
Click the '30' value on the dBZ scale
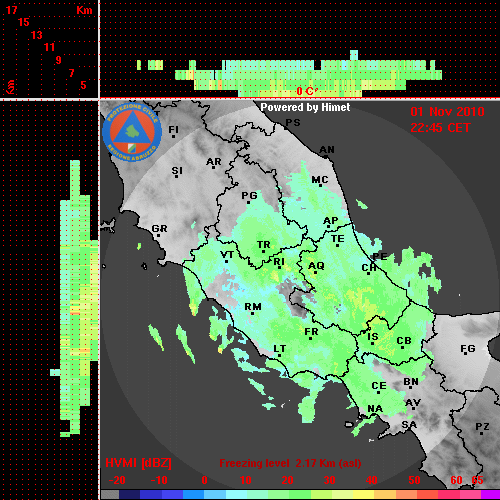point(330,480)
